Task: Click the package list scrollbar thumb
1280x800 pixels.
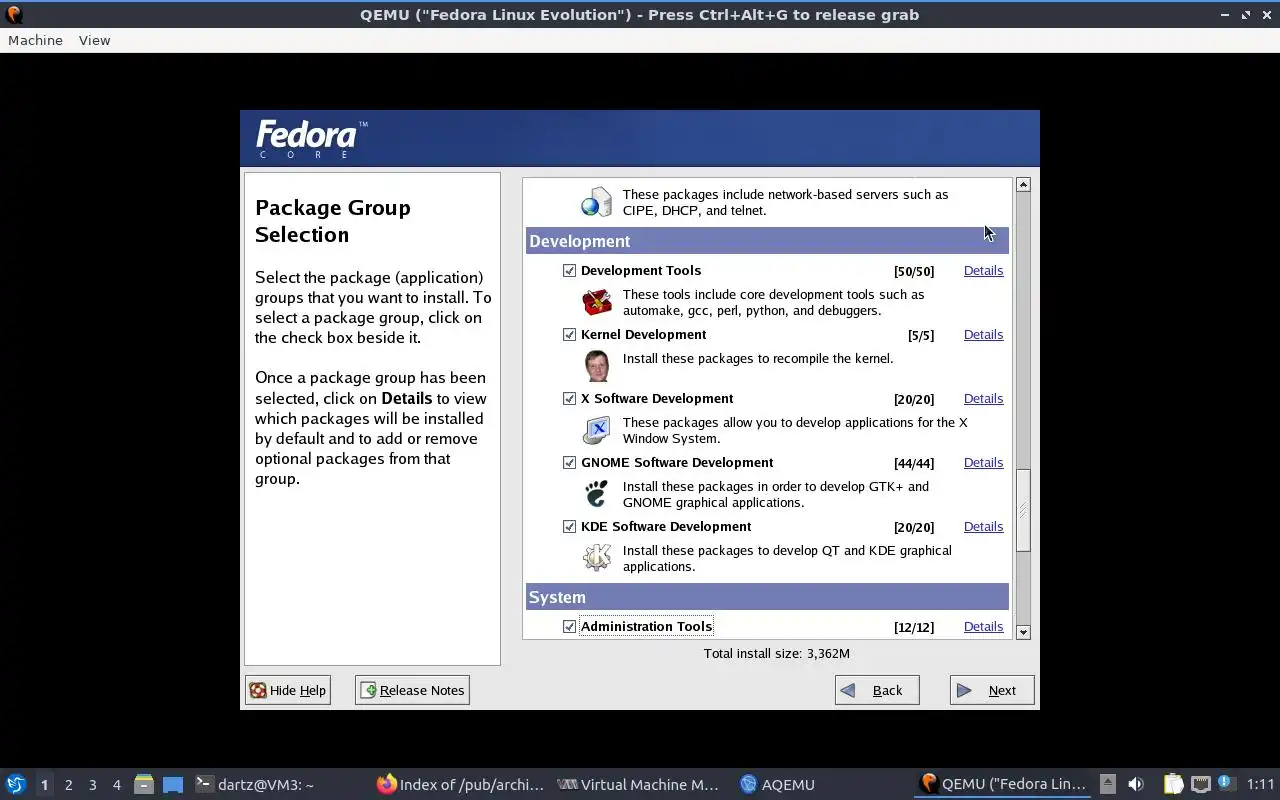Action: (1023, 510)
